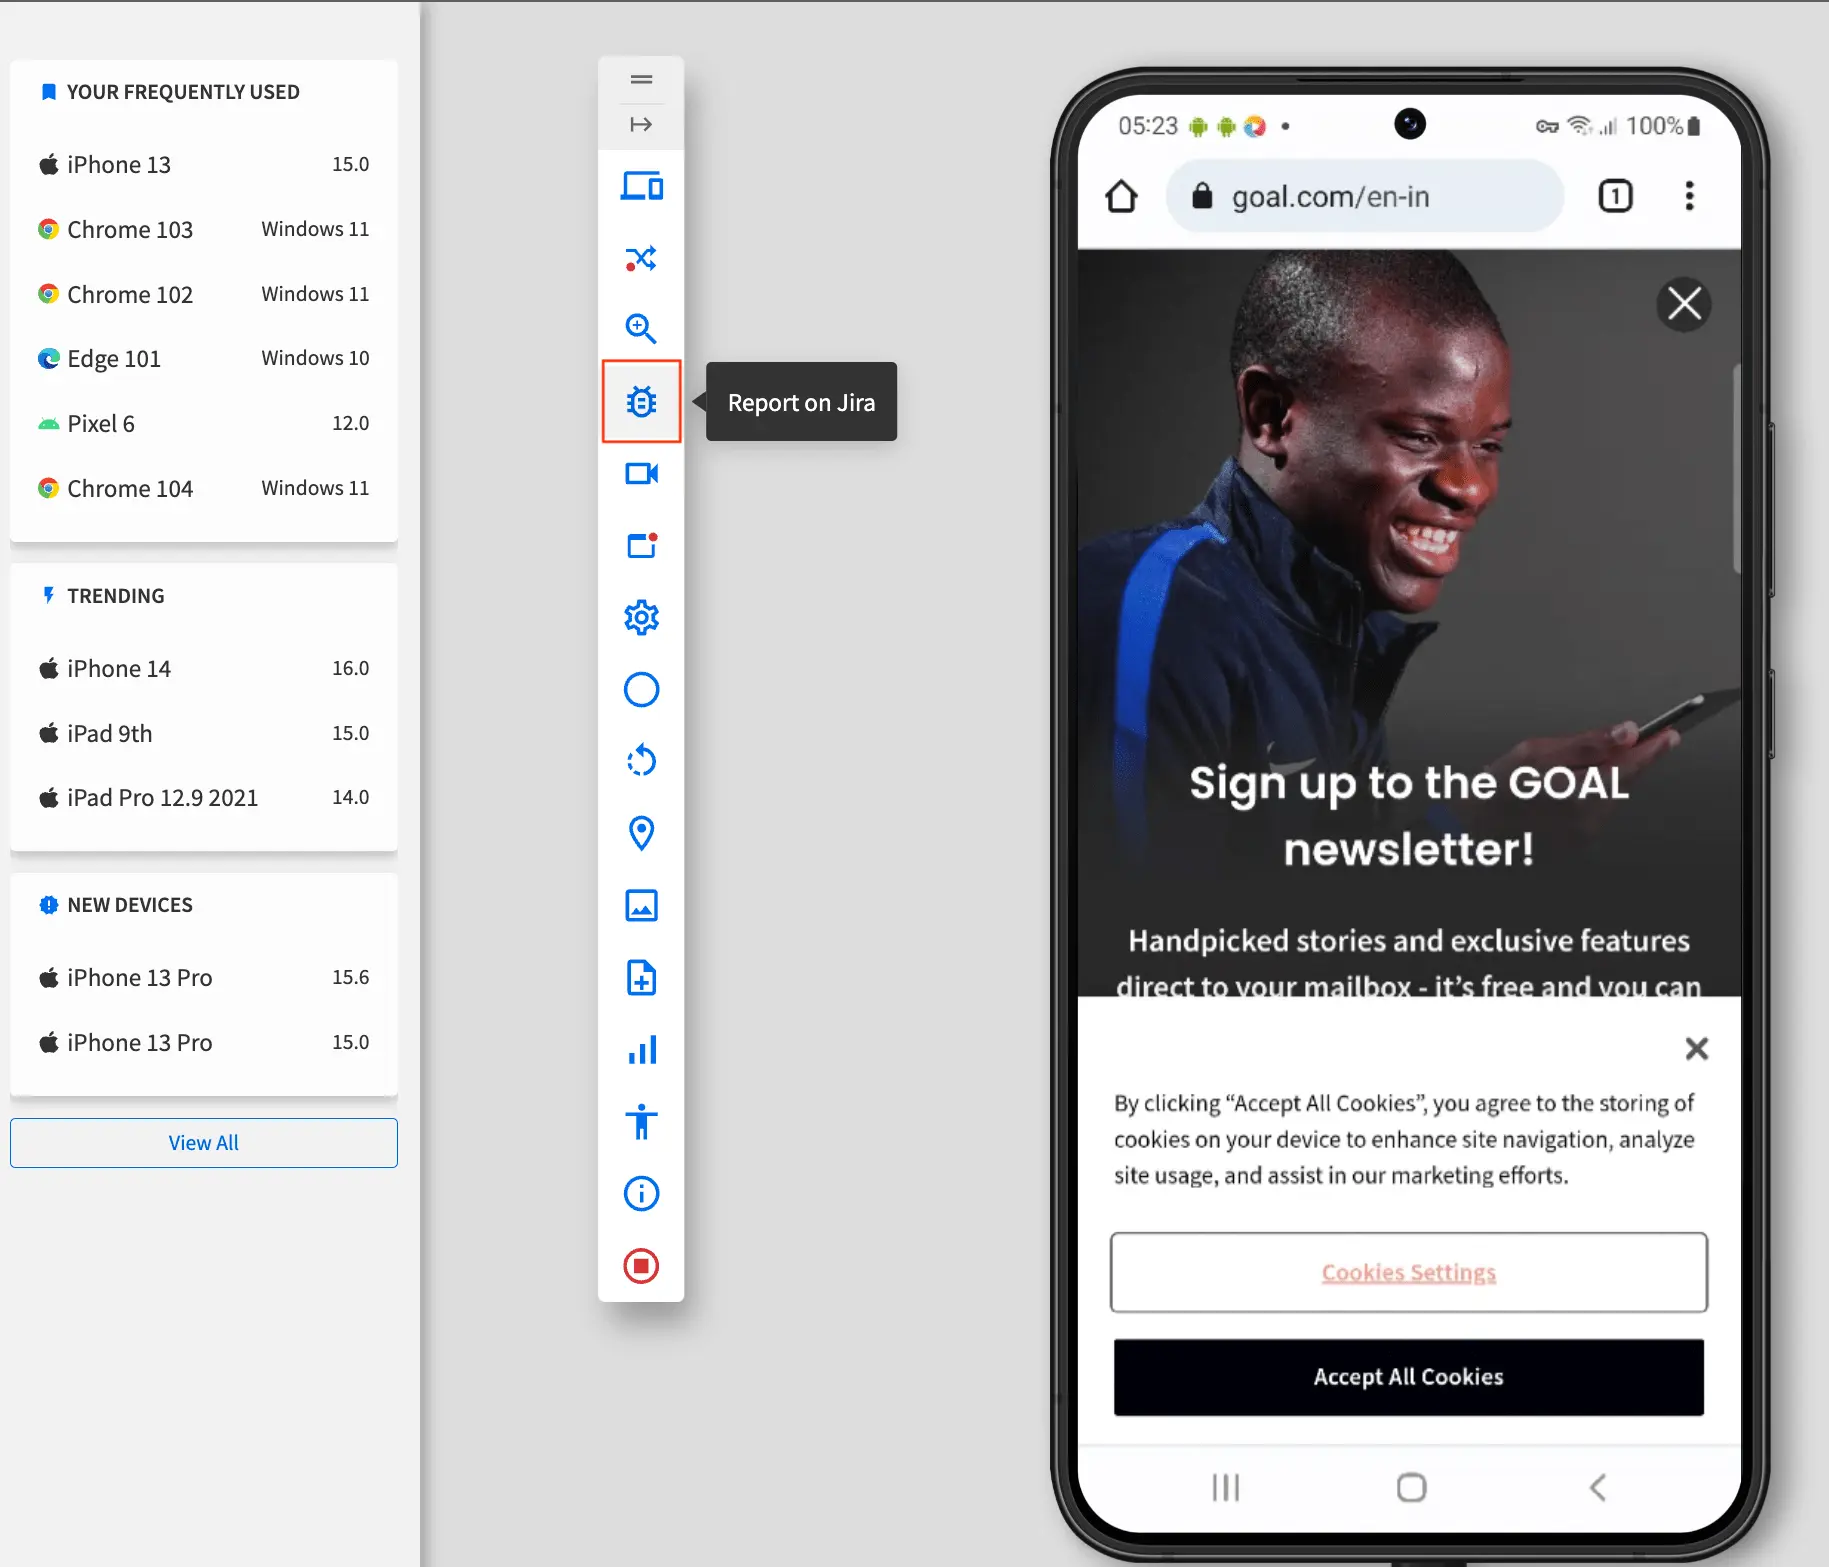The image size is (1829, 1567).
Task: Open the device switch icon in toolbar
Action: click(641, 186)
